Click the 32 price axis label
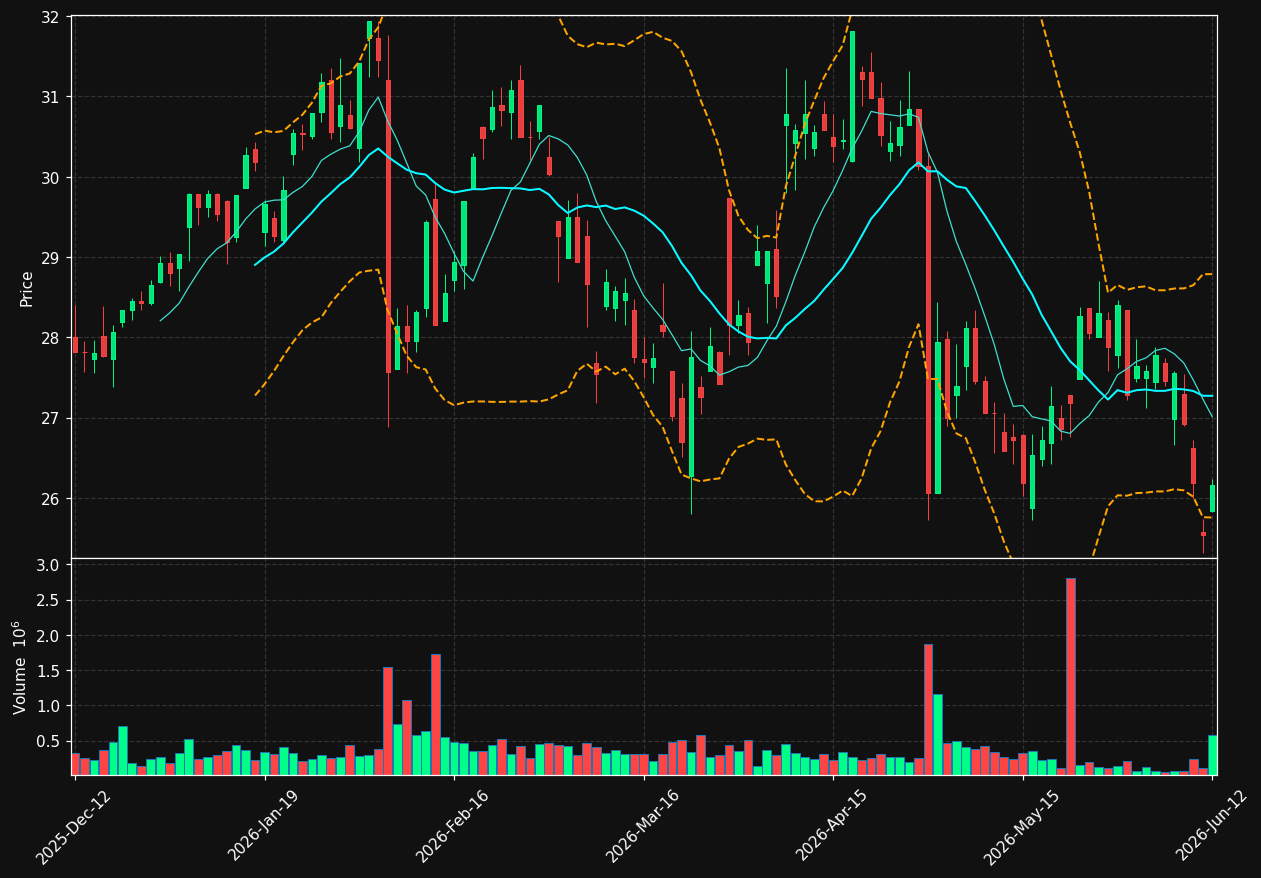Image resolution: width=1261 pixels, height=878 pixels. point(49,17)
